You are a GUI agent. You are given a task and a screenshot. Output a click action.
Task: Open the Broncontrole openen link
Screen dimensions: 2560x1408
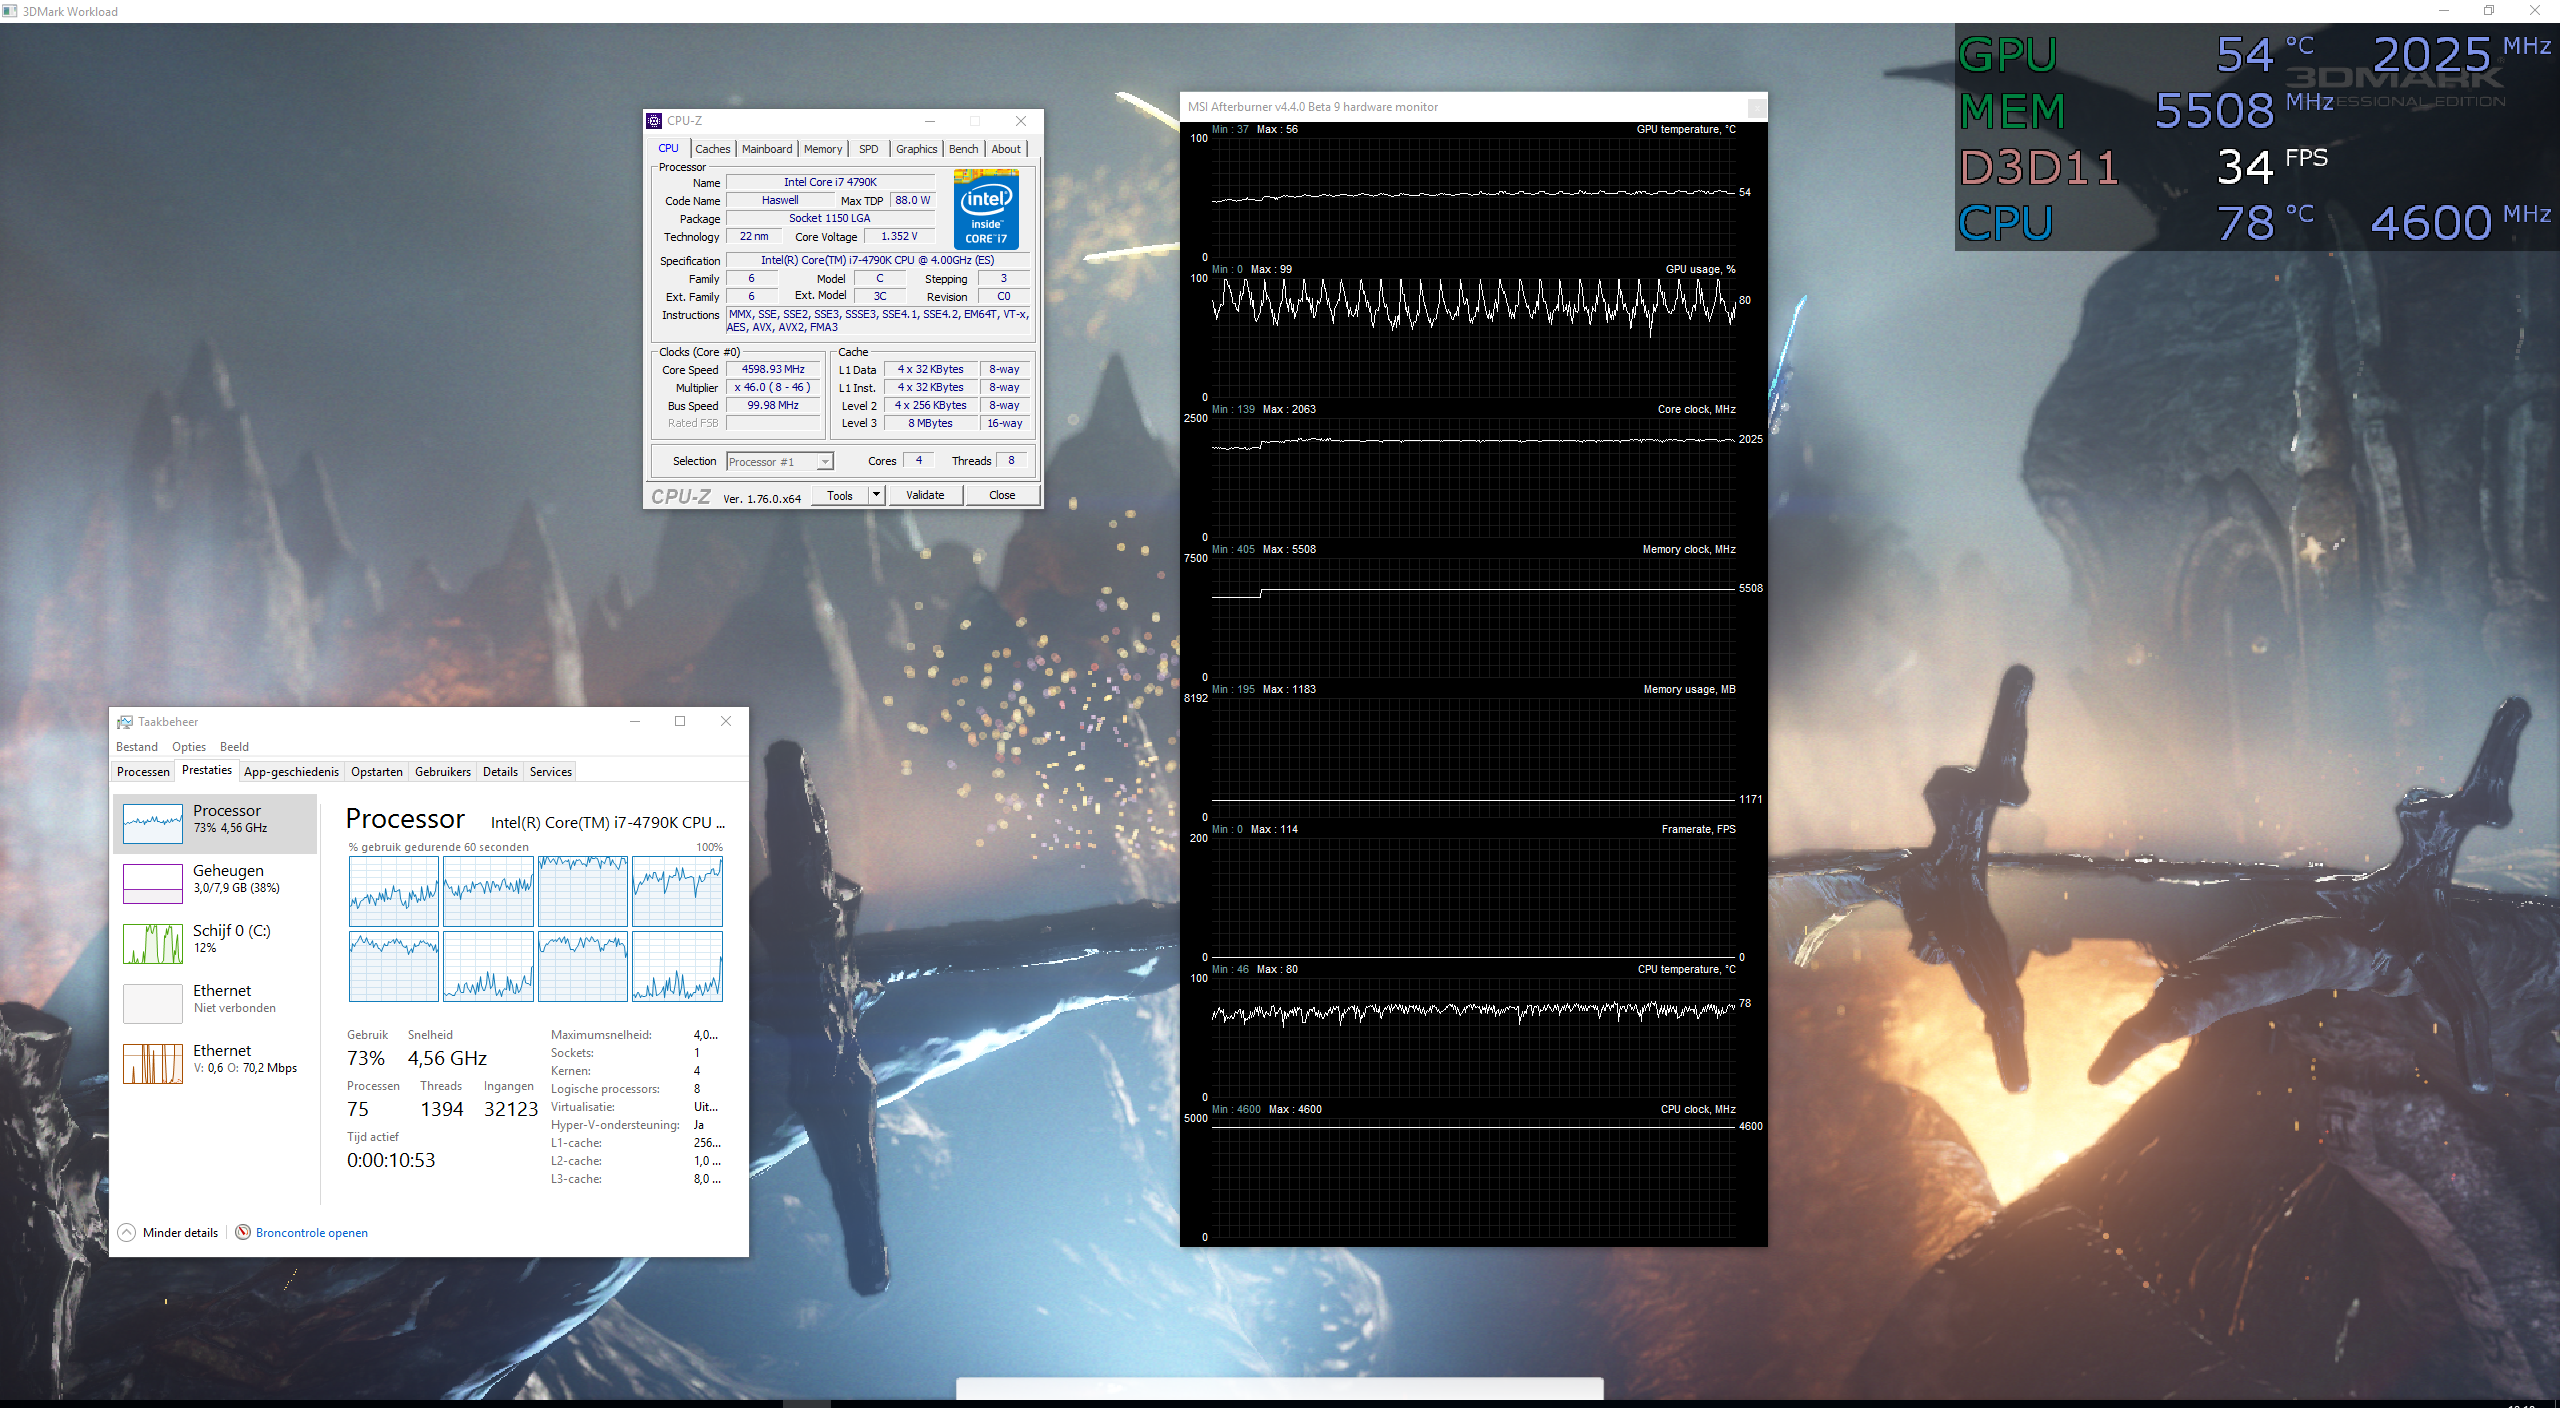[312, 1233]
